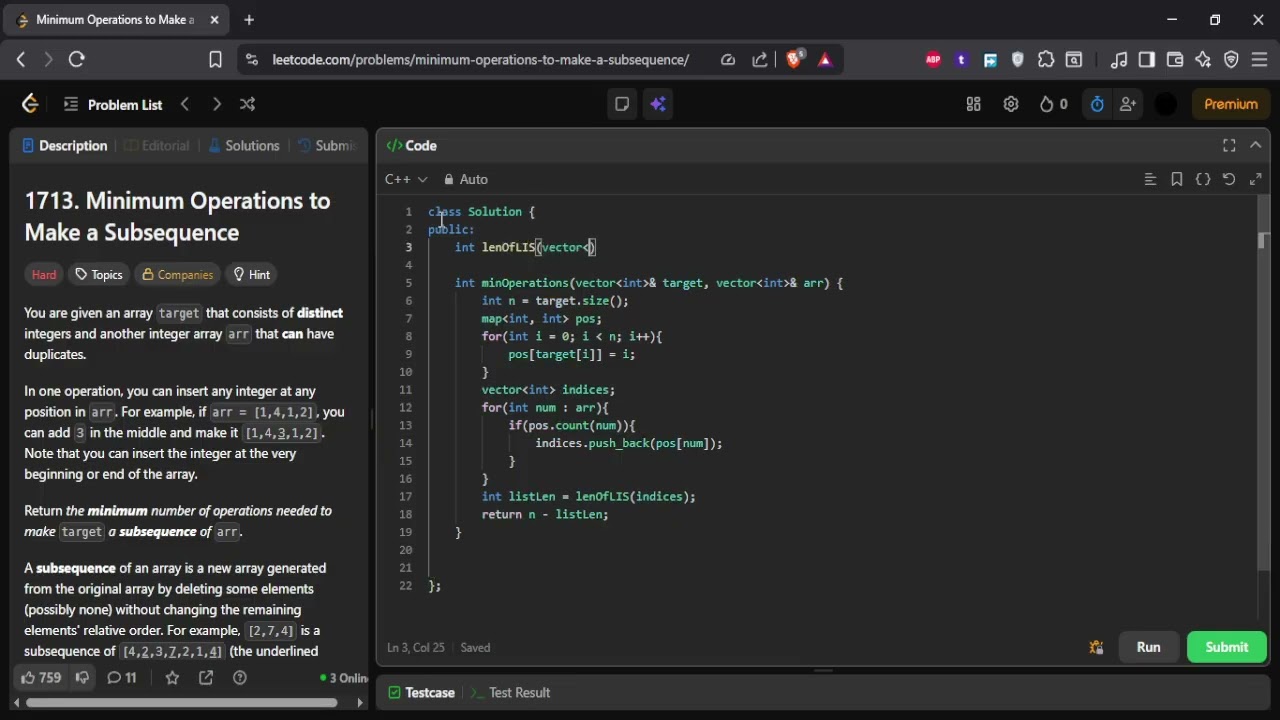Click the Hard difficulty tag
This screenshot has width=1280, height=720.
tap(44, 274)
